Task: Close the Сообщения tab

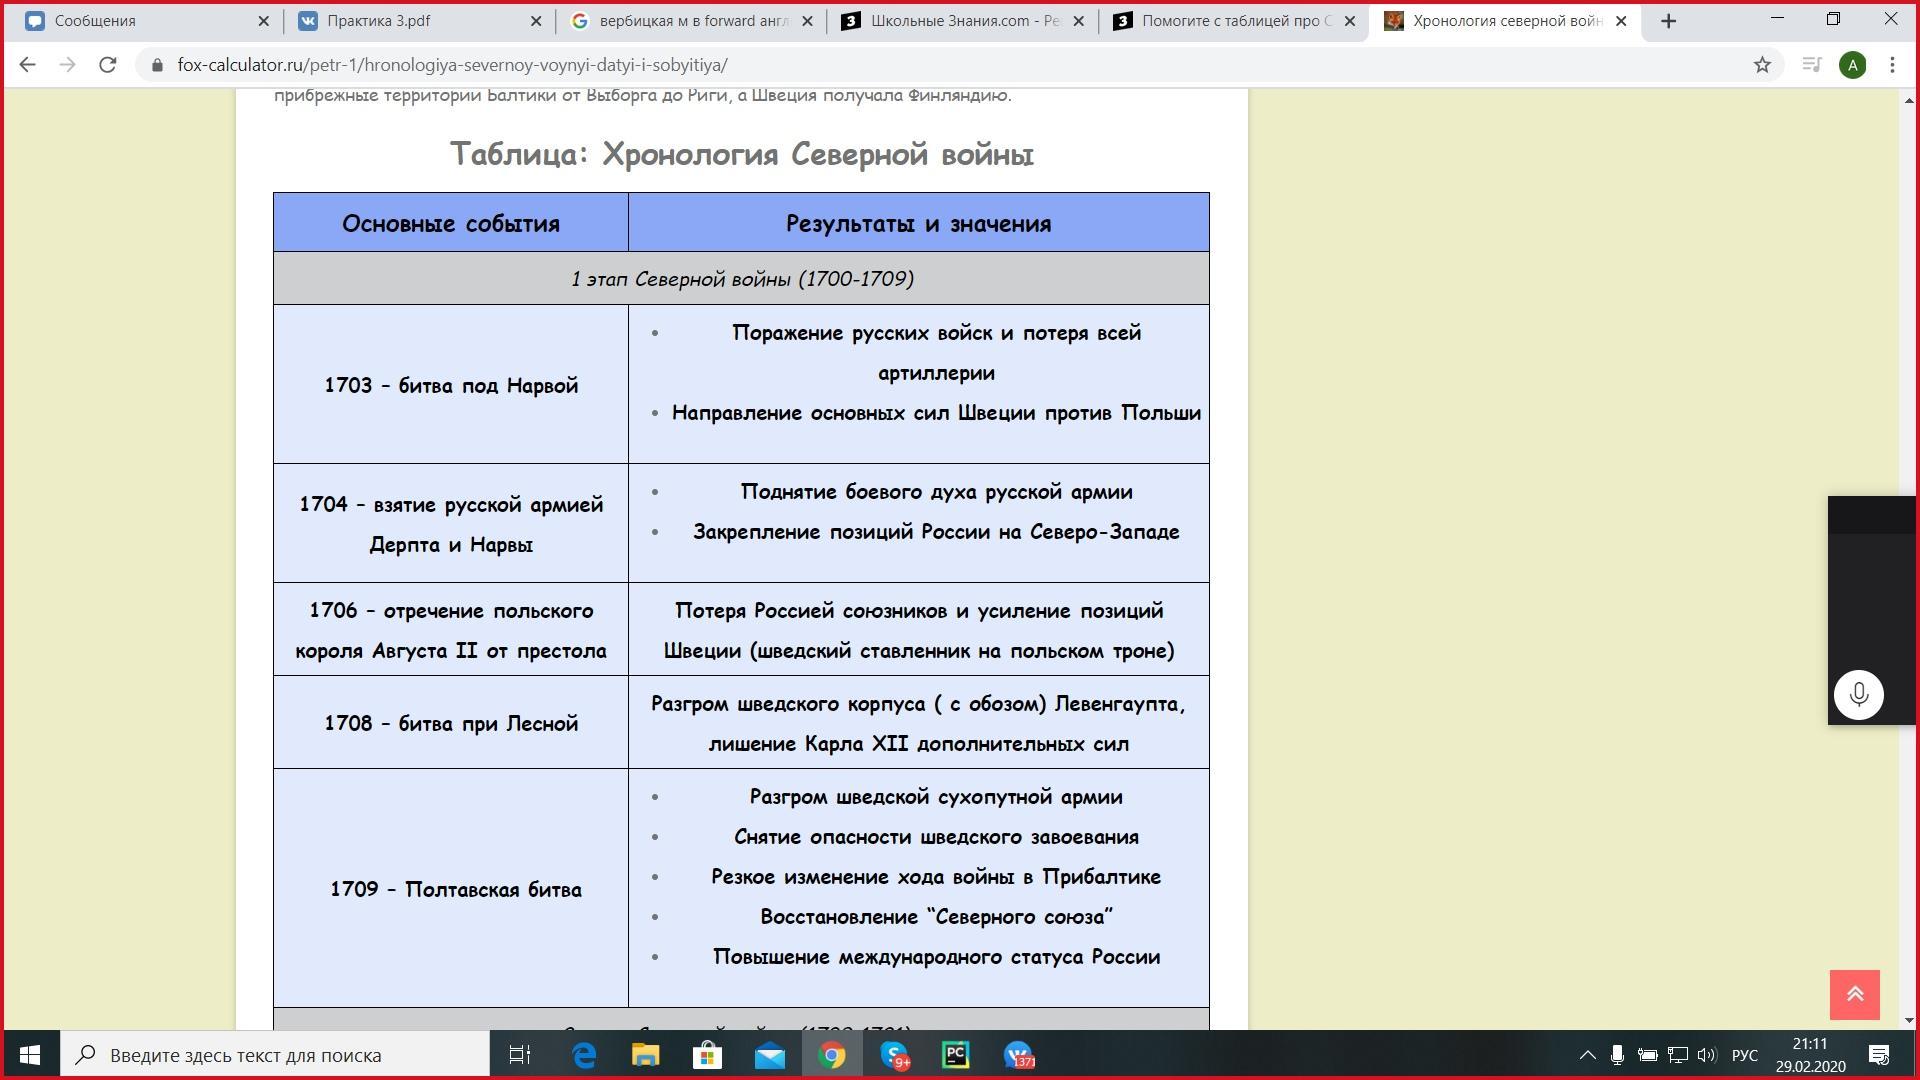Action: tap(263, 21)
